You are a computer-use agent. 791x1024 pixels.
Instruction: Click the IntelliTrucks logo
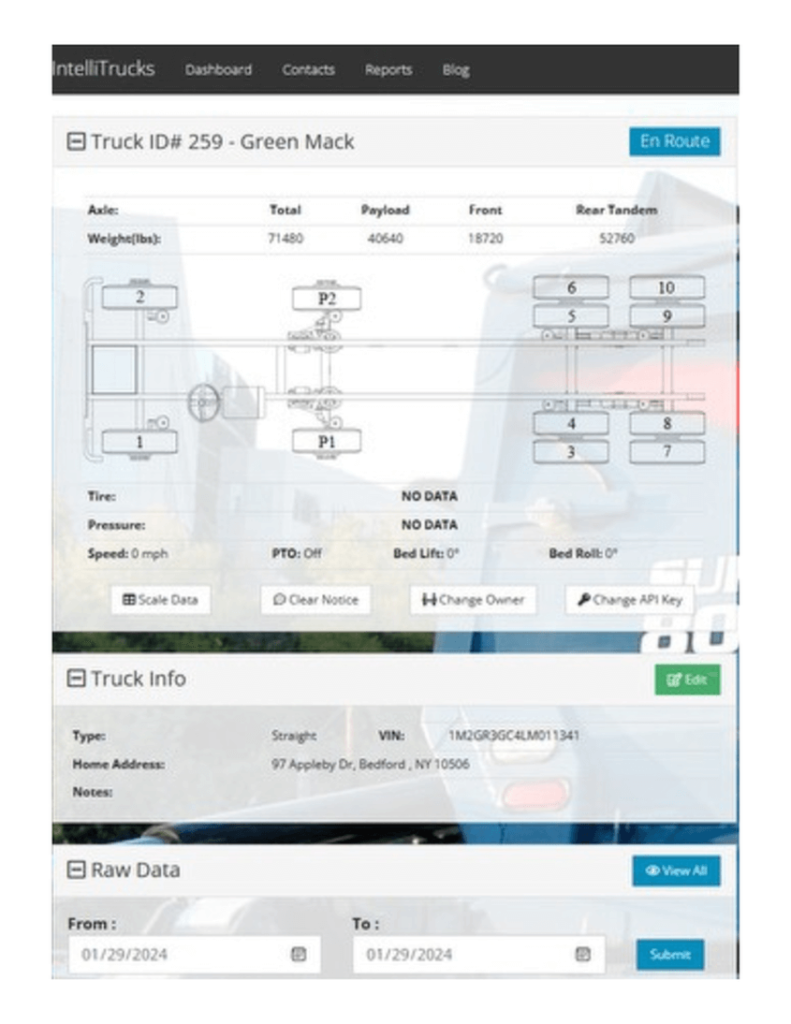(104, 69)
